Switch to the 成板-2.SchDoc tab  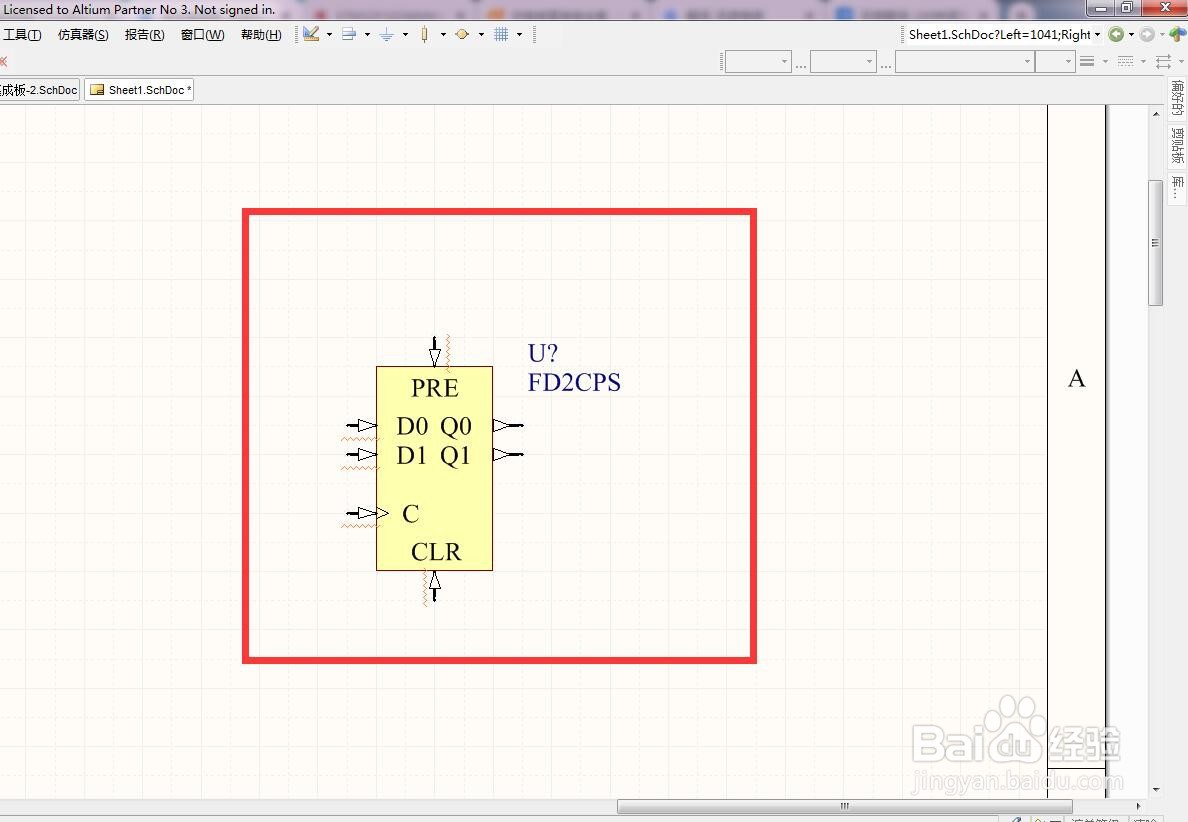tap(39, 89)
